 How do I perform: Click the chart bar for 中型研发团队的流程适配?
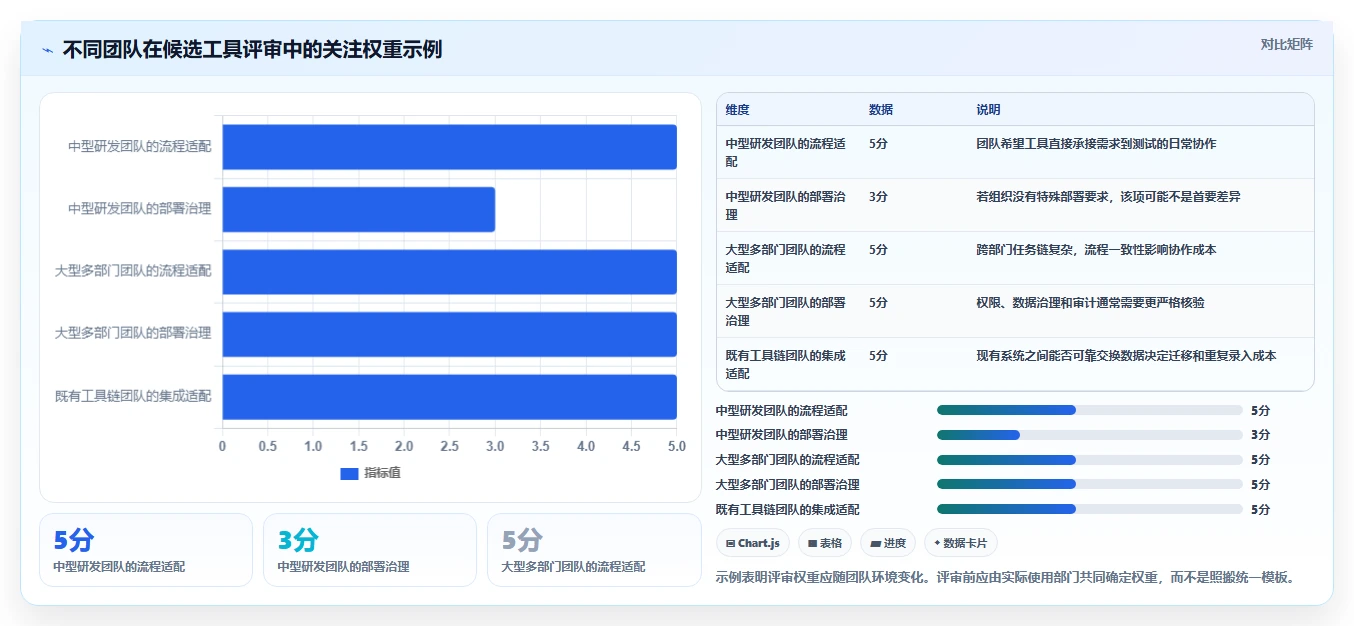point(449,146)
